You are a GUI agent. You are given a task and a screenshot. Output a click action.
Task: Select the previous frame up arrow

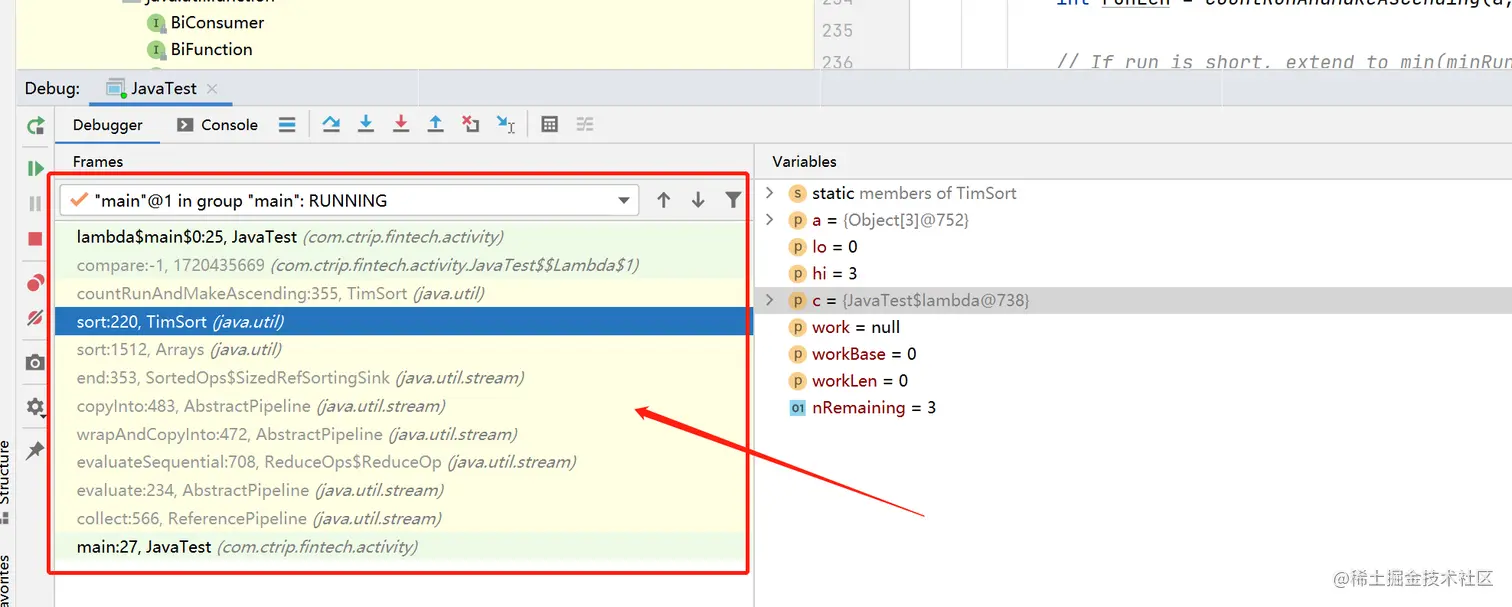[663, 200]
